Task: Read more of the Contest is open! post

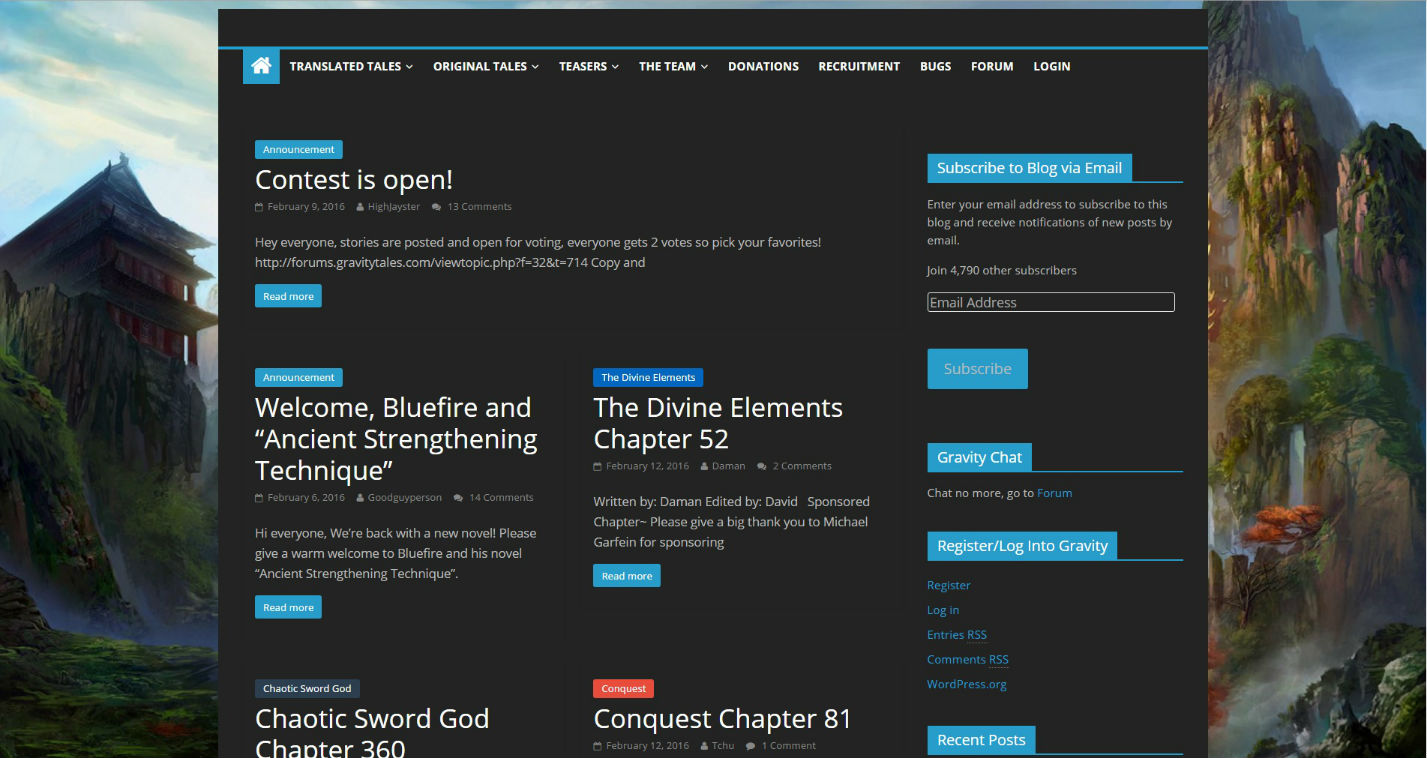Action: [x=288, y=296]
